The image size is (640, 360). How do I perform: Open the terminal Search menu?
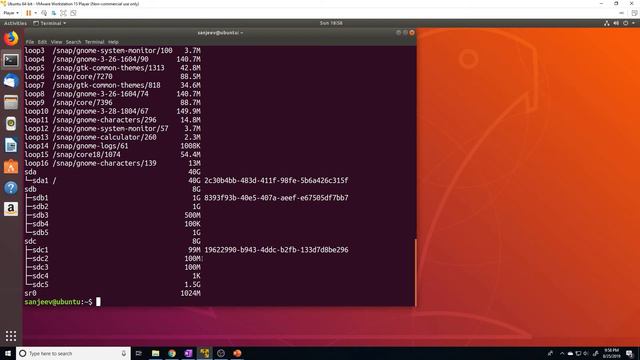(x=73, y=42)
